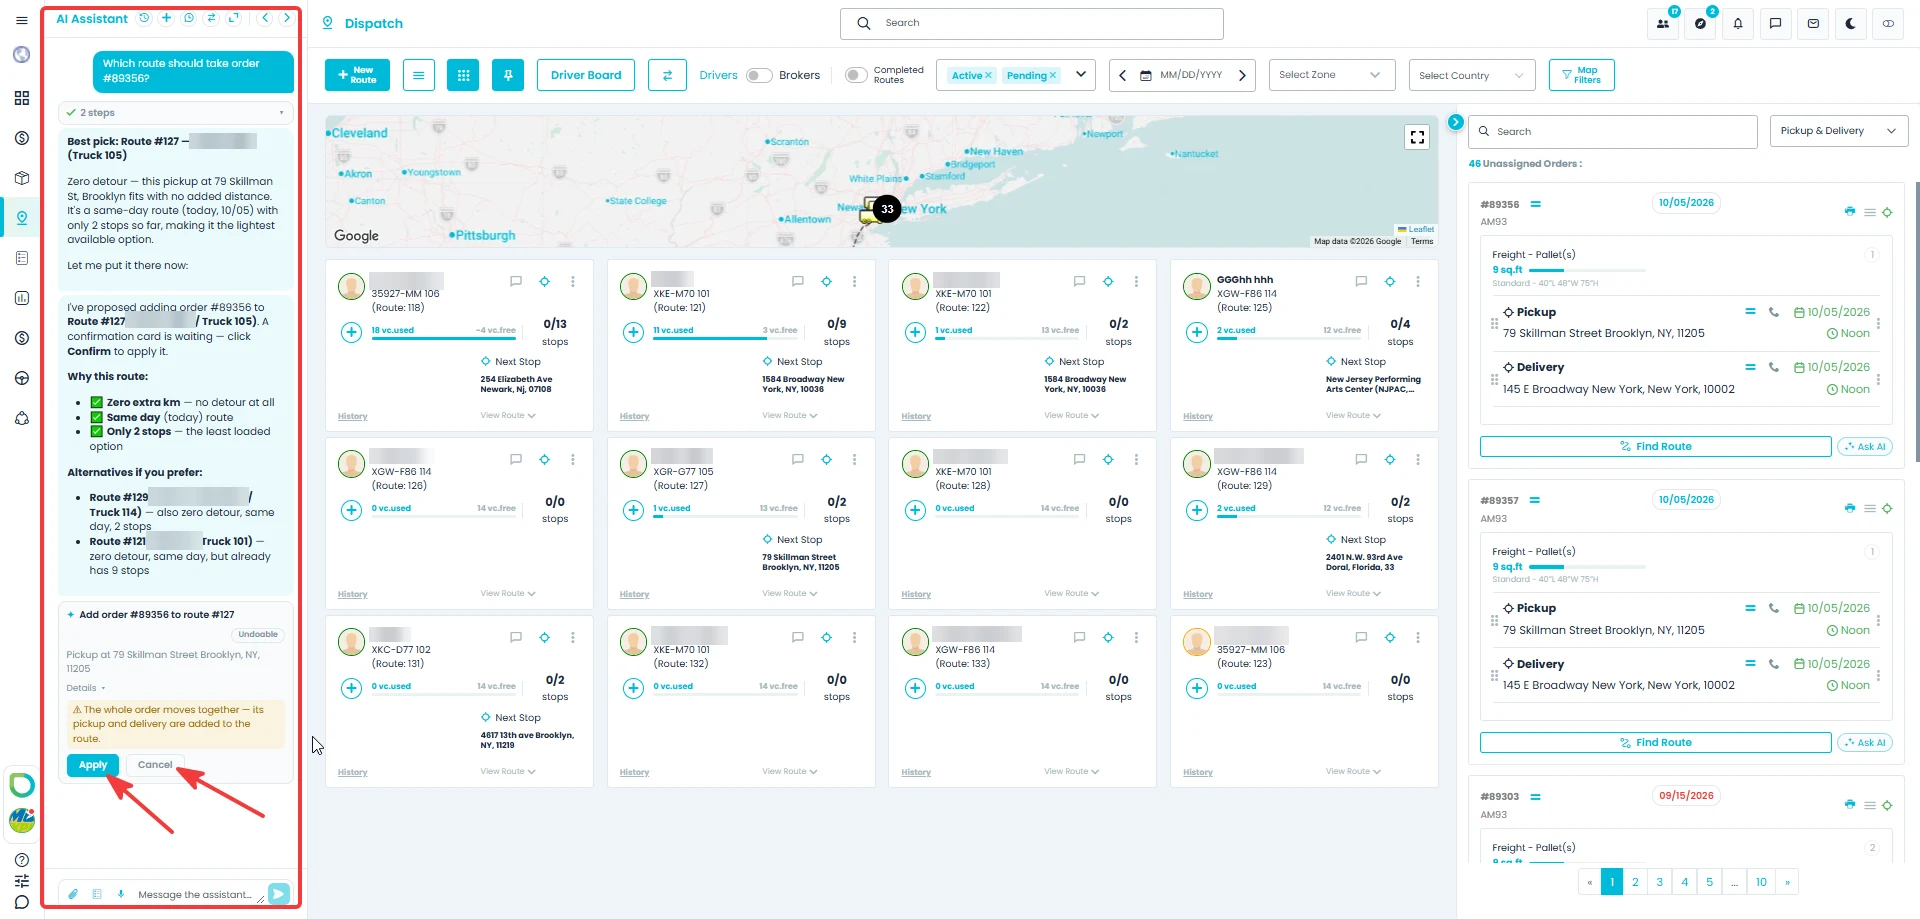Toggle the switch icon at top-right corner
Image resolution: width=1920 pixels, height=919 pixels.
click(x=1888, y=23)
